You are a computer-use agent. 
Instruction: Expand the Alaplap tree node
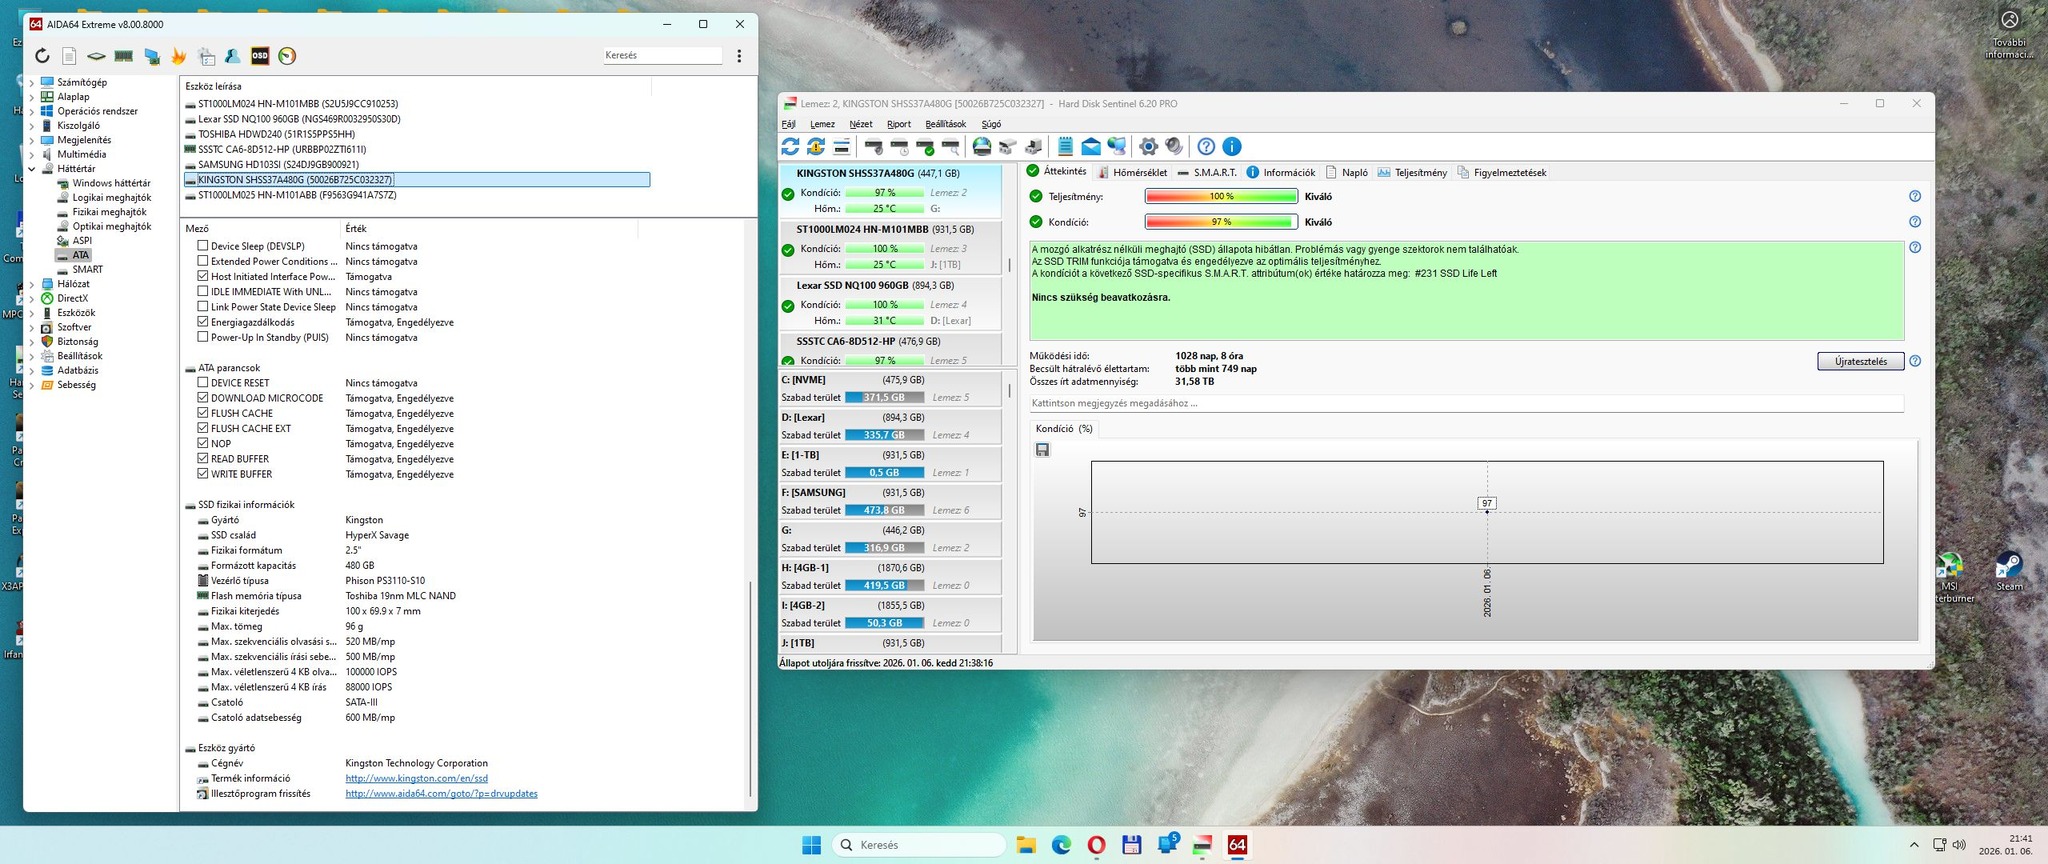point(32,97)
